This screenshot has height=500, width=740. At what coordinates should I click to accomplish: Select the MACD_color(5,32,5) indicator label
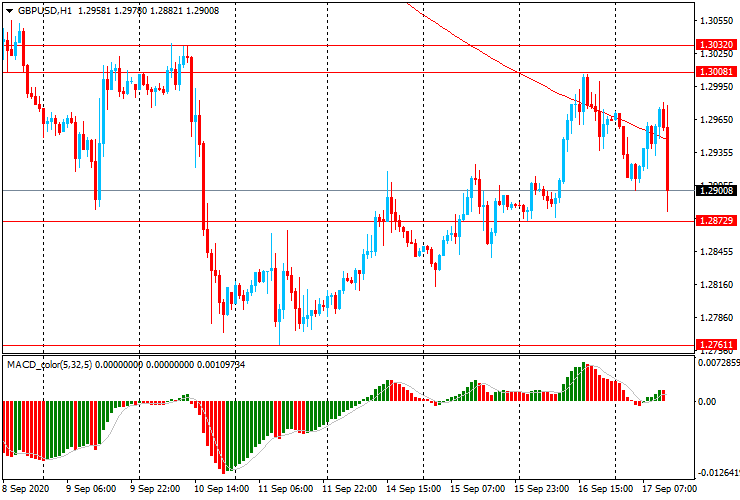(50, 364)
